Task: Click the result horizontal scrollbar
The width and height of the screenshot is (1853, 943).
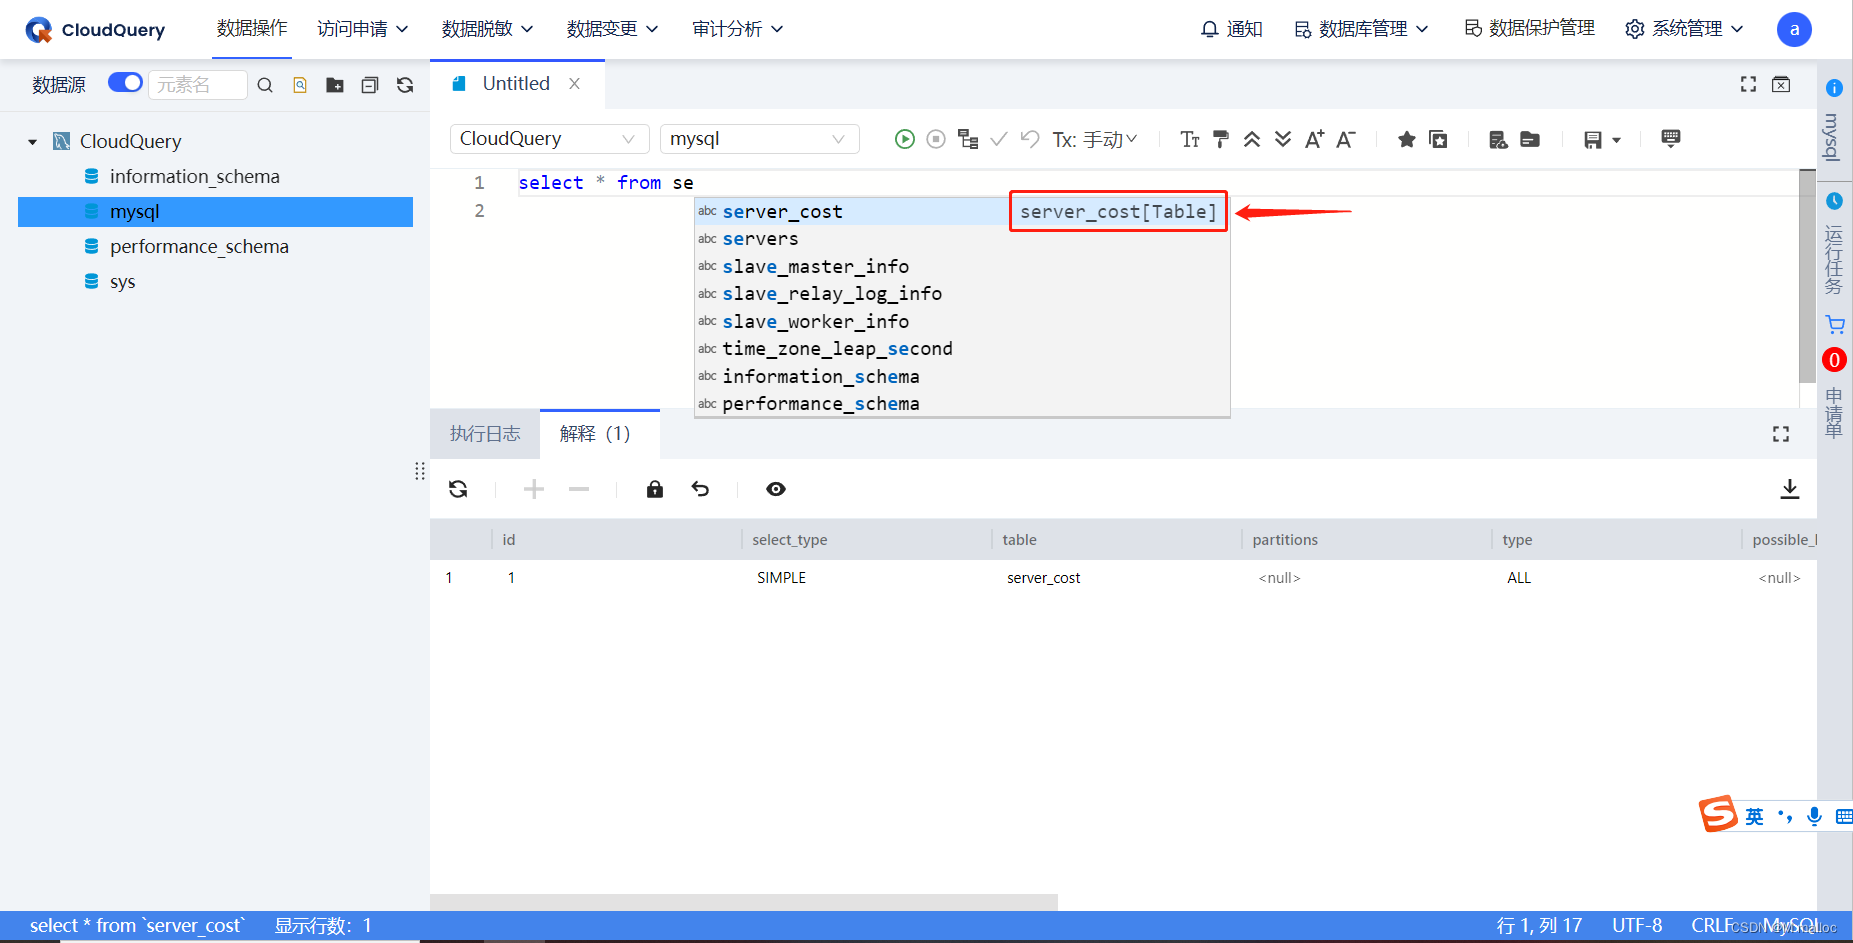Action: (x=744, y=902)
